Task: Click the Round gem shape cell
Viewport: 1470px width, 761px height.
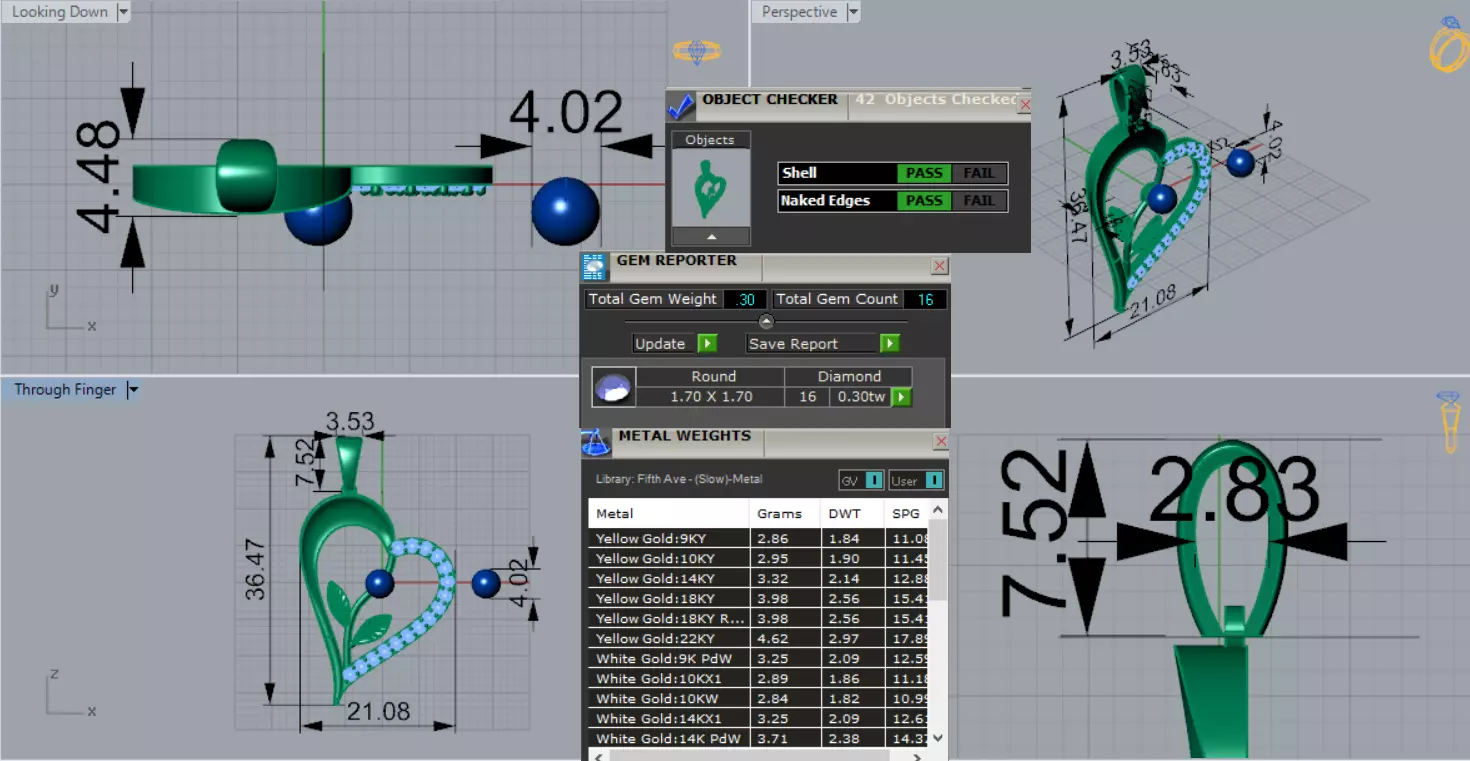Action: point(712,377)
